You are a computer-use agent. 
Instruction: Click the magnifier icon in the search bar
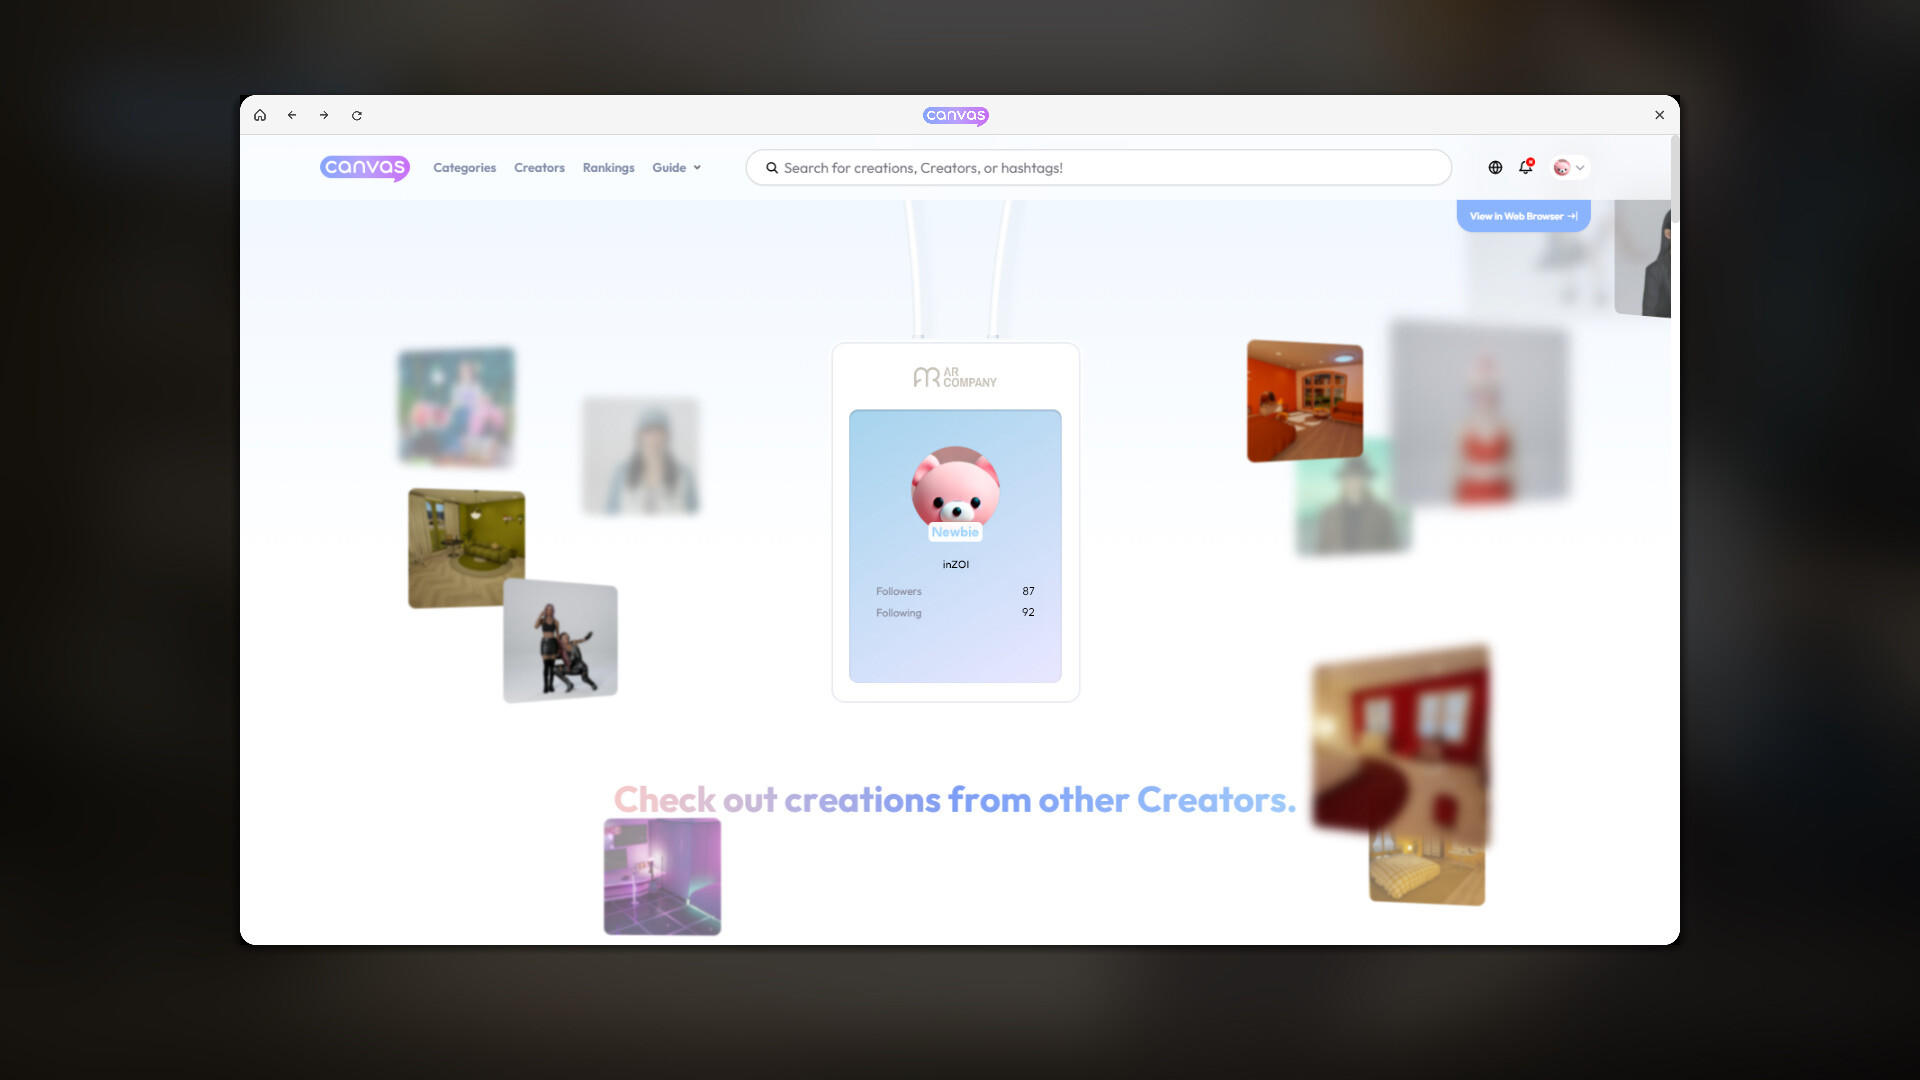click(x=771, y=167)
